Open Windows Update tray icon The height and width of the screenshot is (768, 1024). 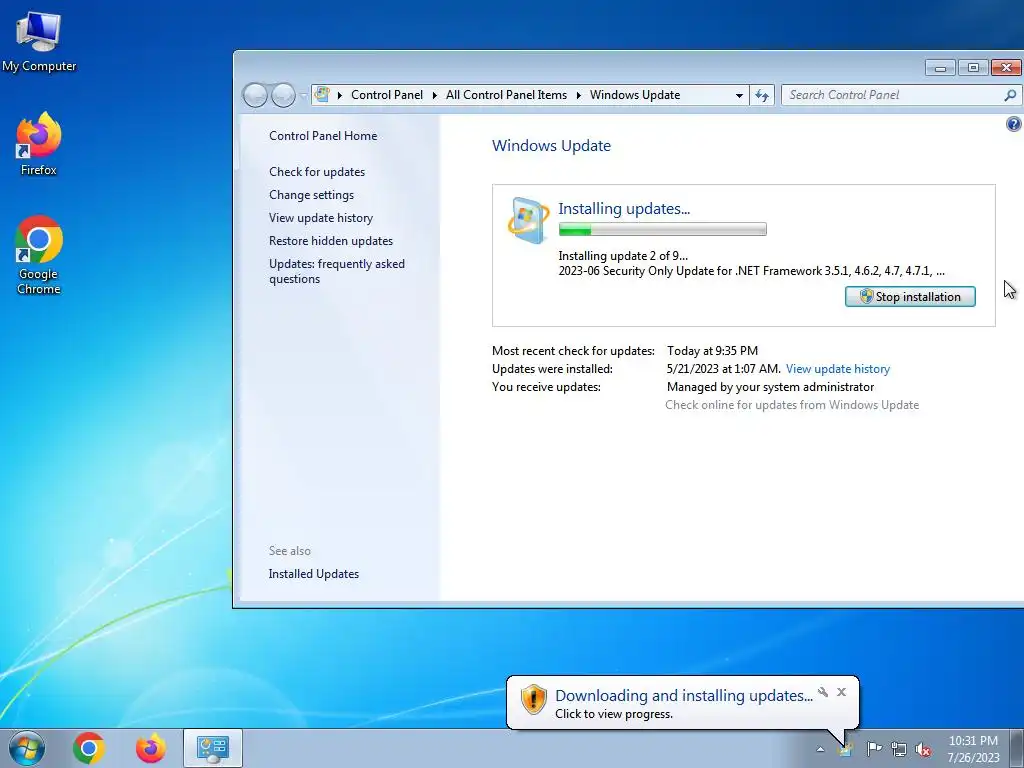click(846, 749)
